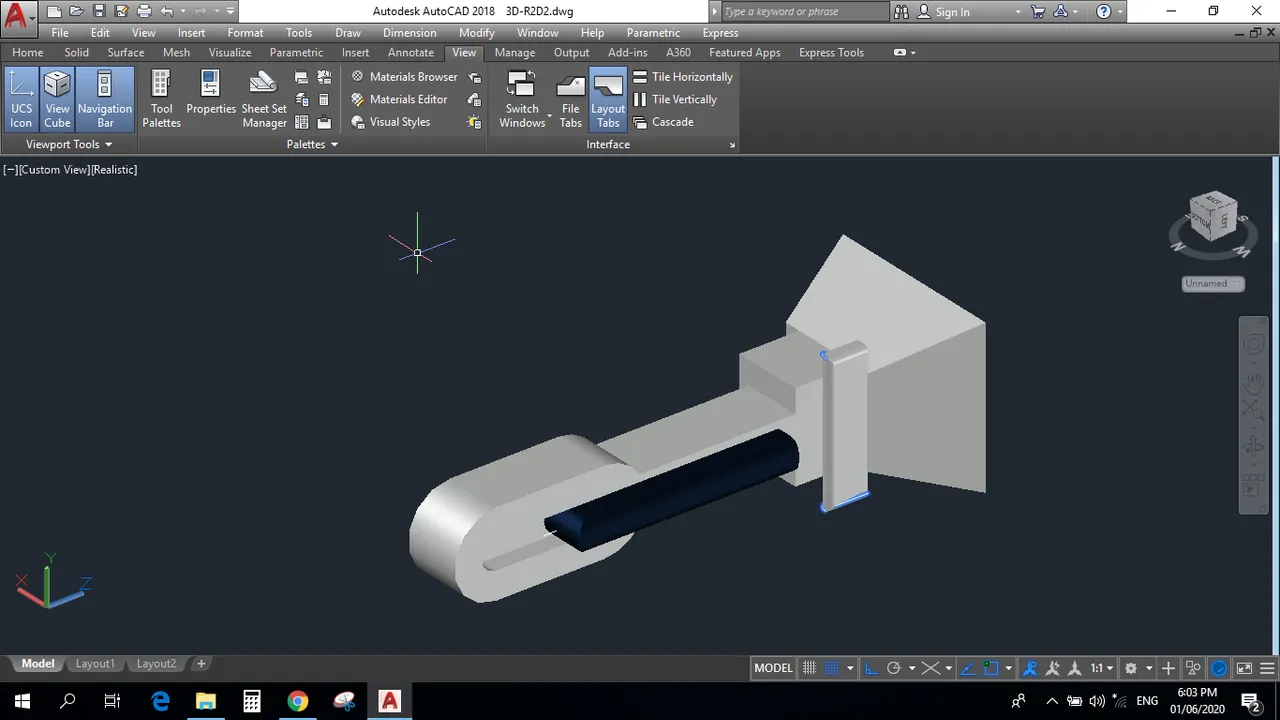The width and height of the screenshot is (1280, 720).
Task: Click the Clean Screen icon in status bar
Action: pyautogui.click(x=1245, y=668)
